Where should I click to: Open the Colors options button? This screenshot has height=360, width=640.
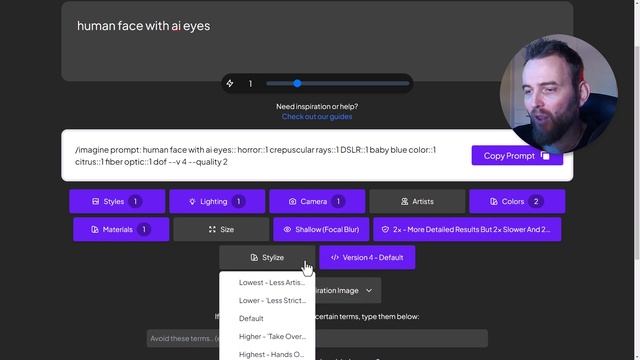pos(517,201)
